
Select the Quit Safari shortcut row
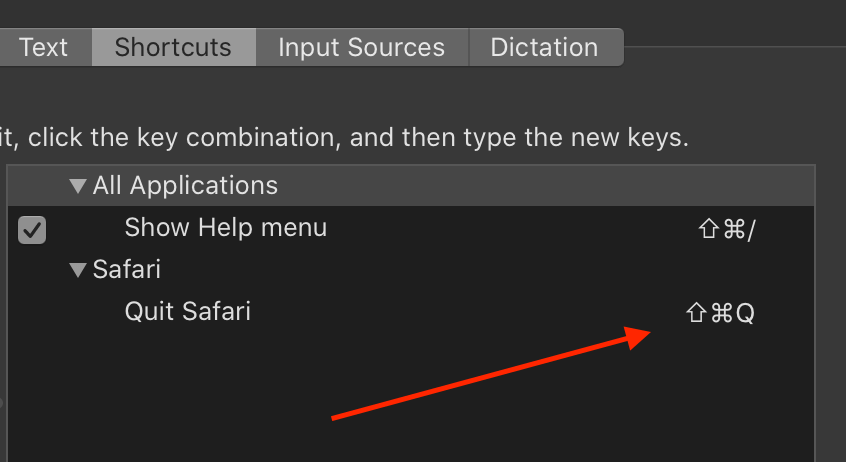click(x=411, y=312)
